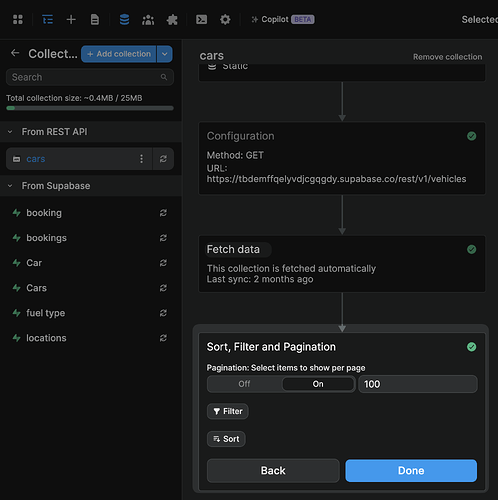Open the pages document icon
This screenshot has width=498, height=500.
coord(95,19)
